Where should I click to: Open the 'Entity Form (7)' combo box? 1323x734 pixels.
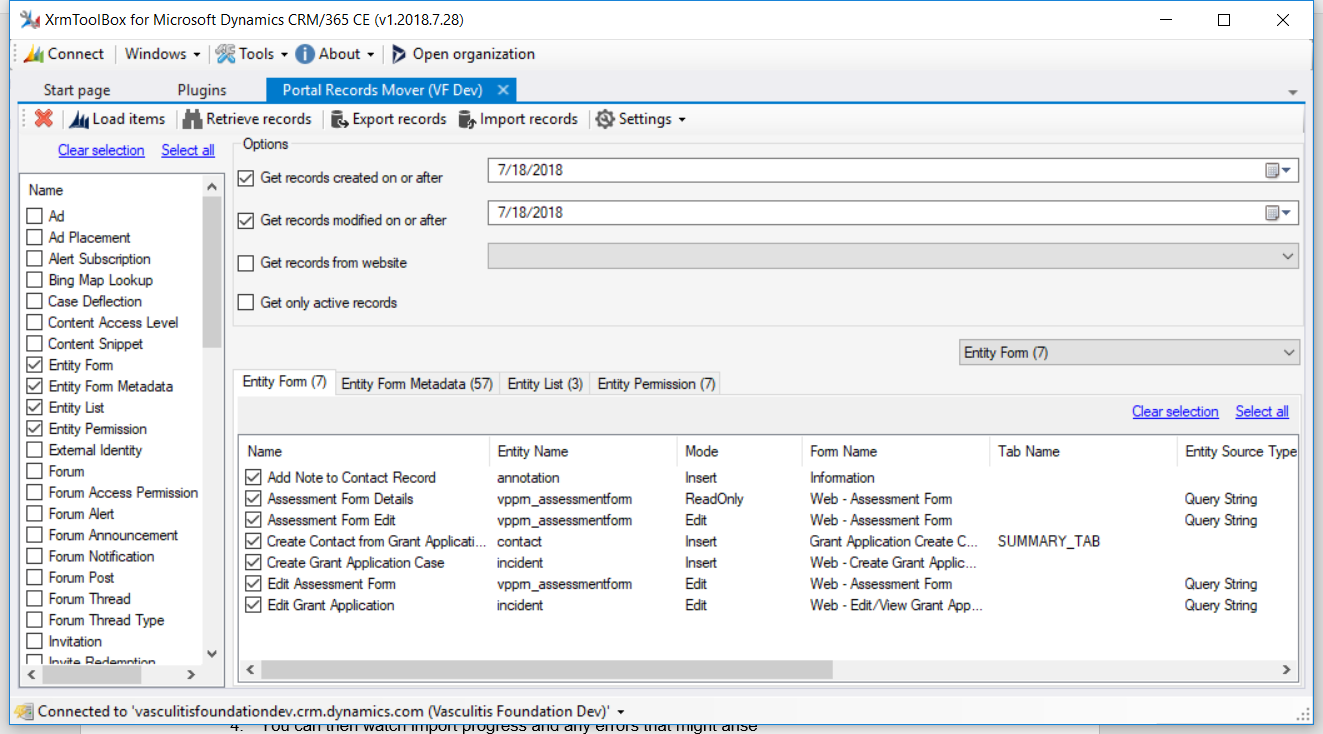(x=1129, y=353)
